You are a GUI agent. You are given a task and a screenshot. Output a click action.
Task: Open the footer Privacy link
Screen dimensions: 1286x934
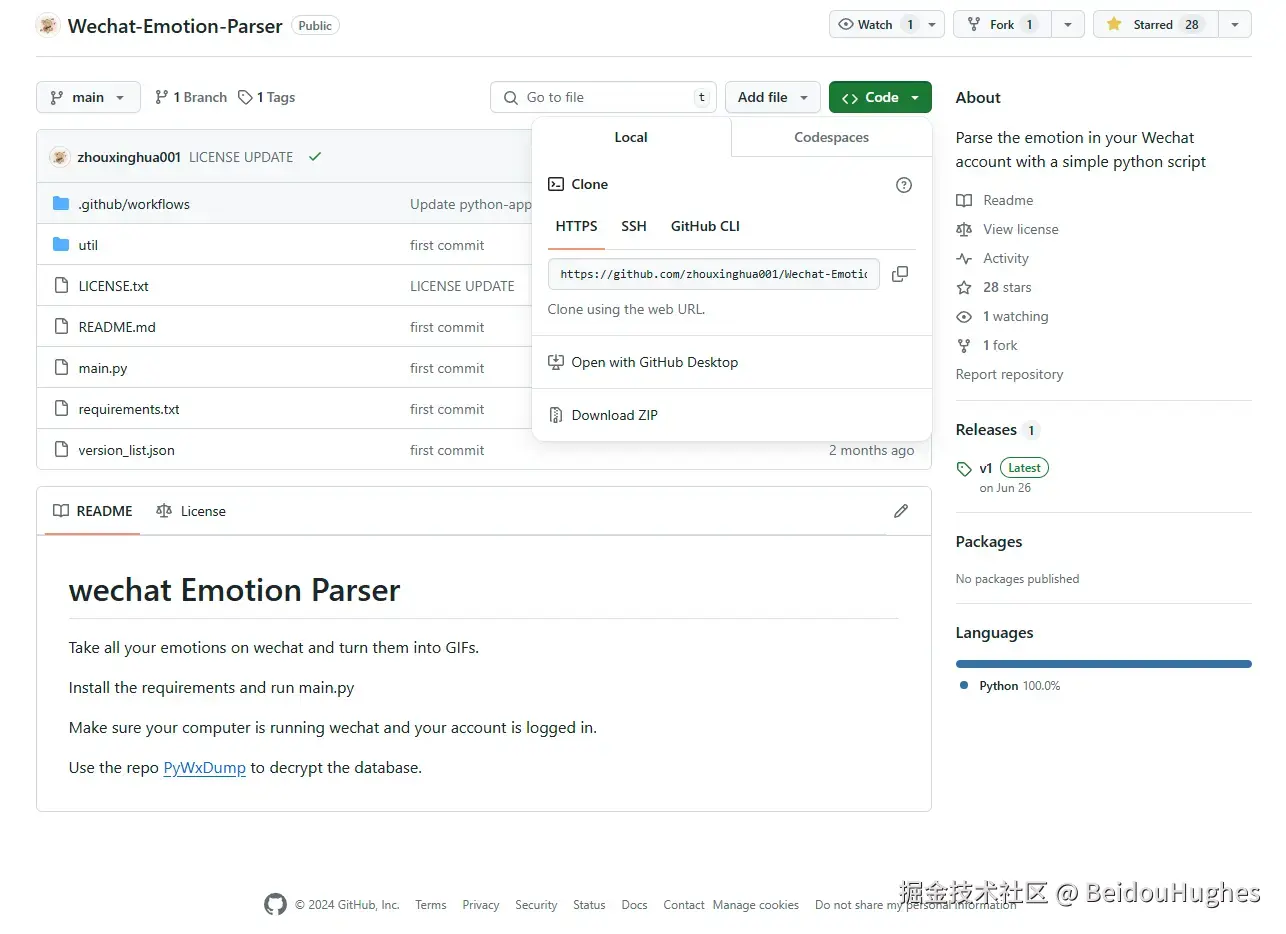(481, 905)
